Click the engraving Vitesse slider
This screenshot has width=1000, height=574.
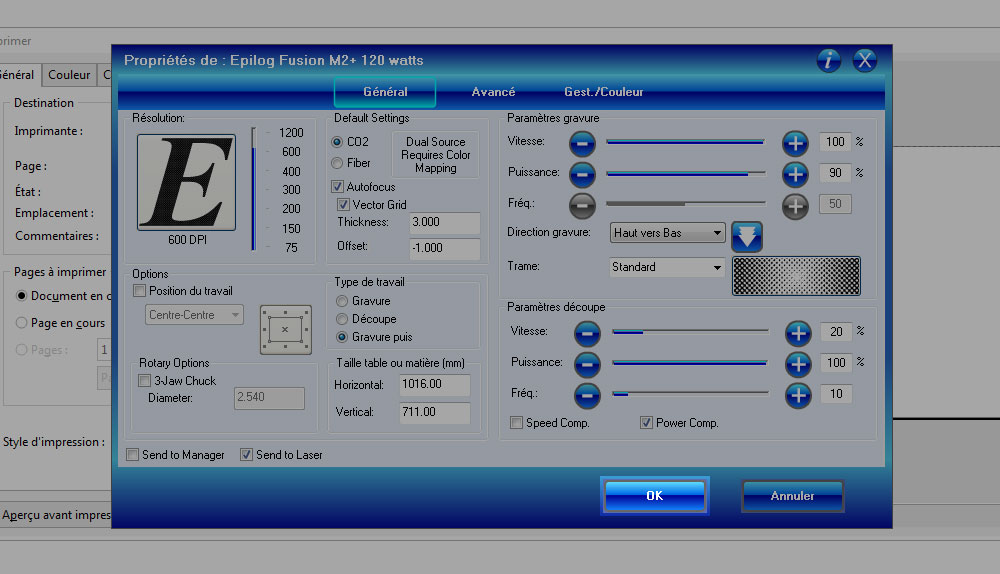click(686, 142)
